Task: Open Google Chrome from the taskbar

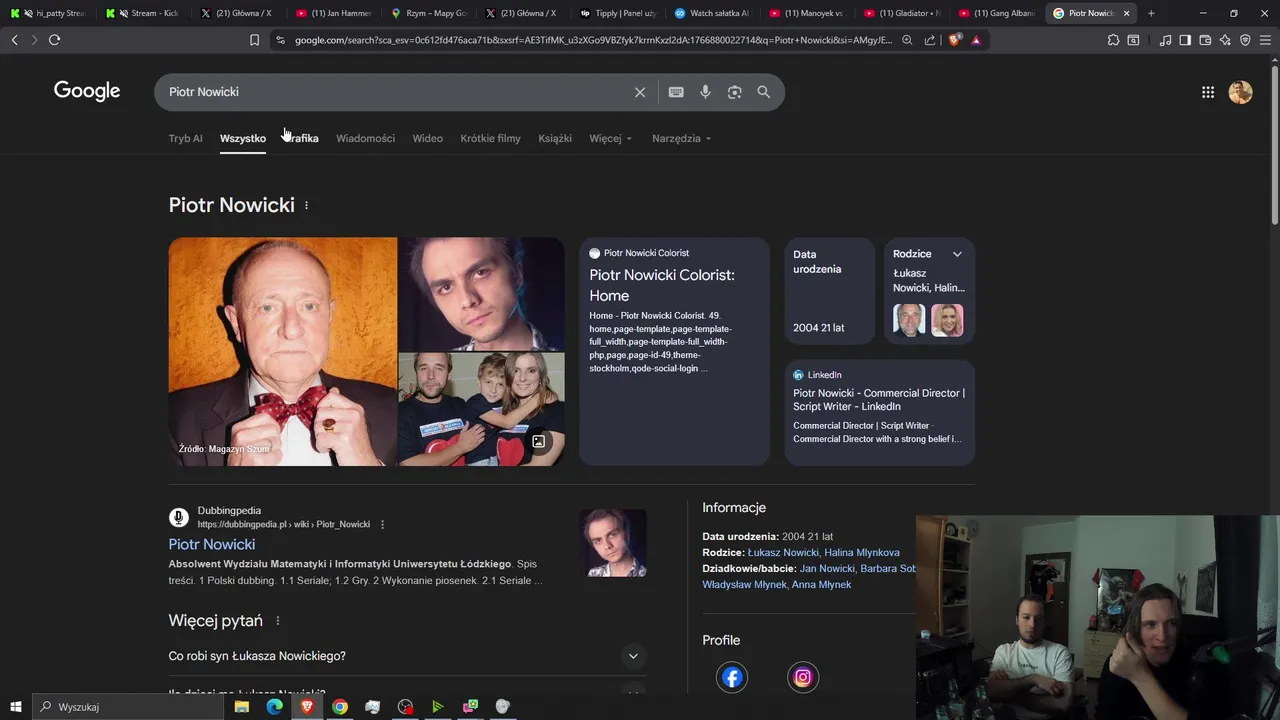Action: [340, 706]
